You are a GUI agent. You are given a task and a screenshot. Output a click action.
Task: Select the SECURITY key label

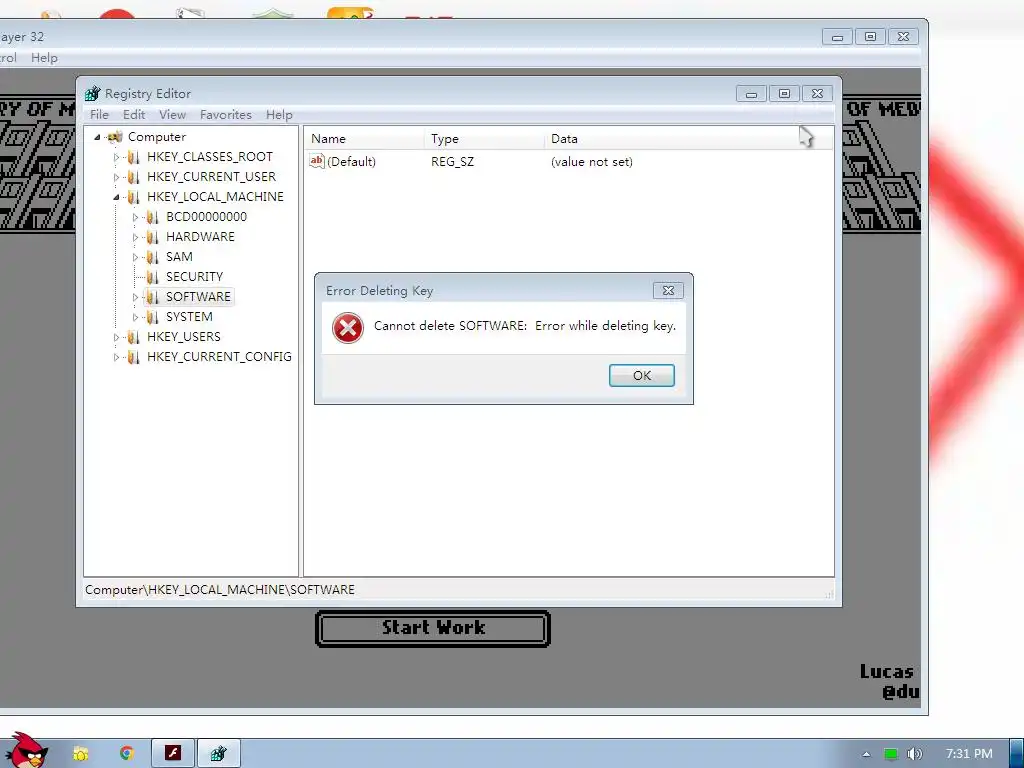tap(195, 277)
